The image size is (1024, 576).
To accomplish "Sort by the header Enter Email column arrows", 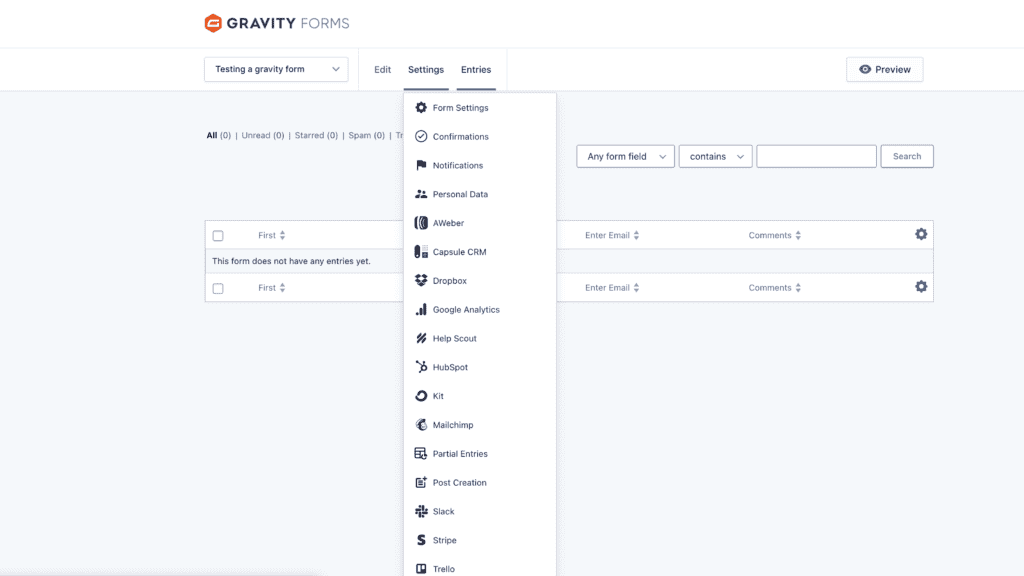I will [636, 235].
